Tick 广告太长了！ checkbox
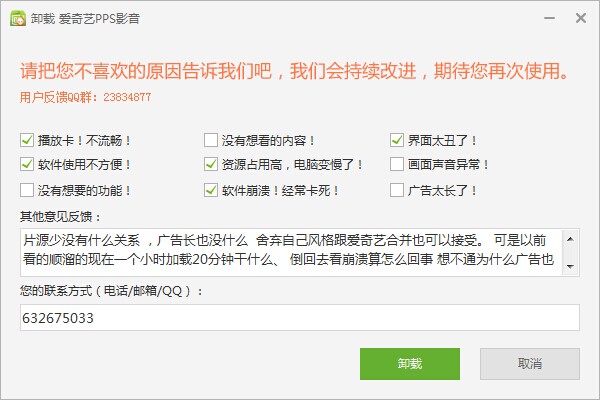This screenshot has height=400, width=600. point(397,189)
